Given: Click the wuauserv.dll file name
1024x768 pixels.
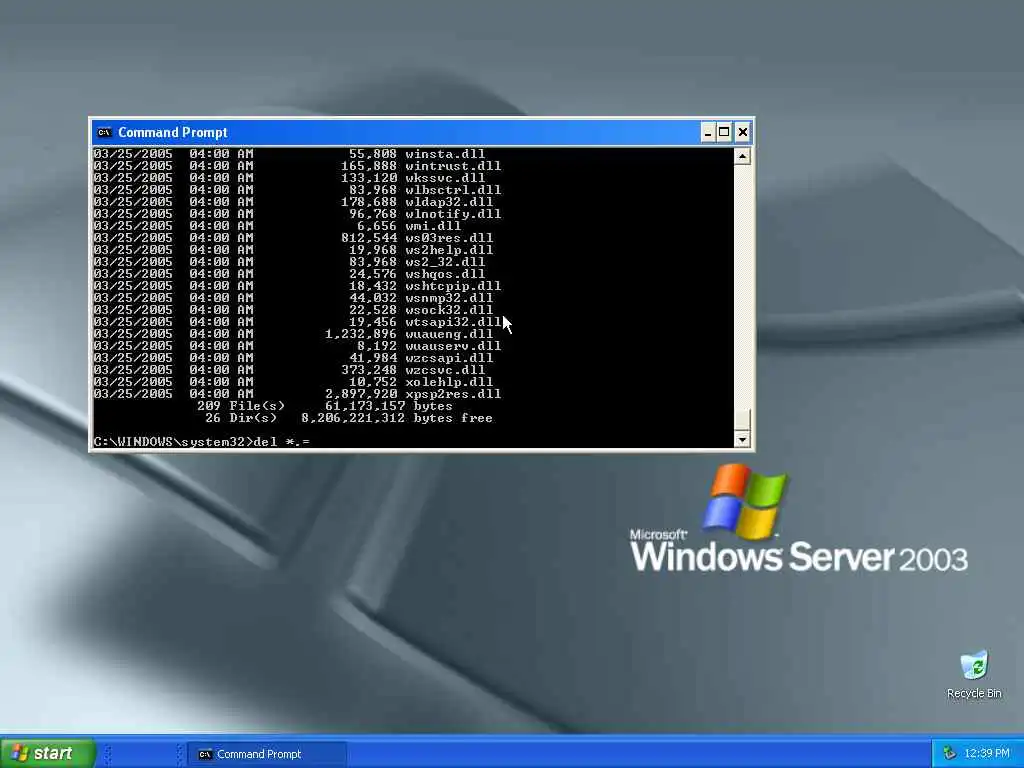Looking at the screenshot, I should [x=453, y=345].
